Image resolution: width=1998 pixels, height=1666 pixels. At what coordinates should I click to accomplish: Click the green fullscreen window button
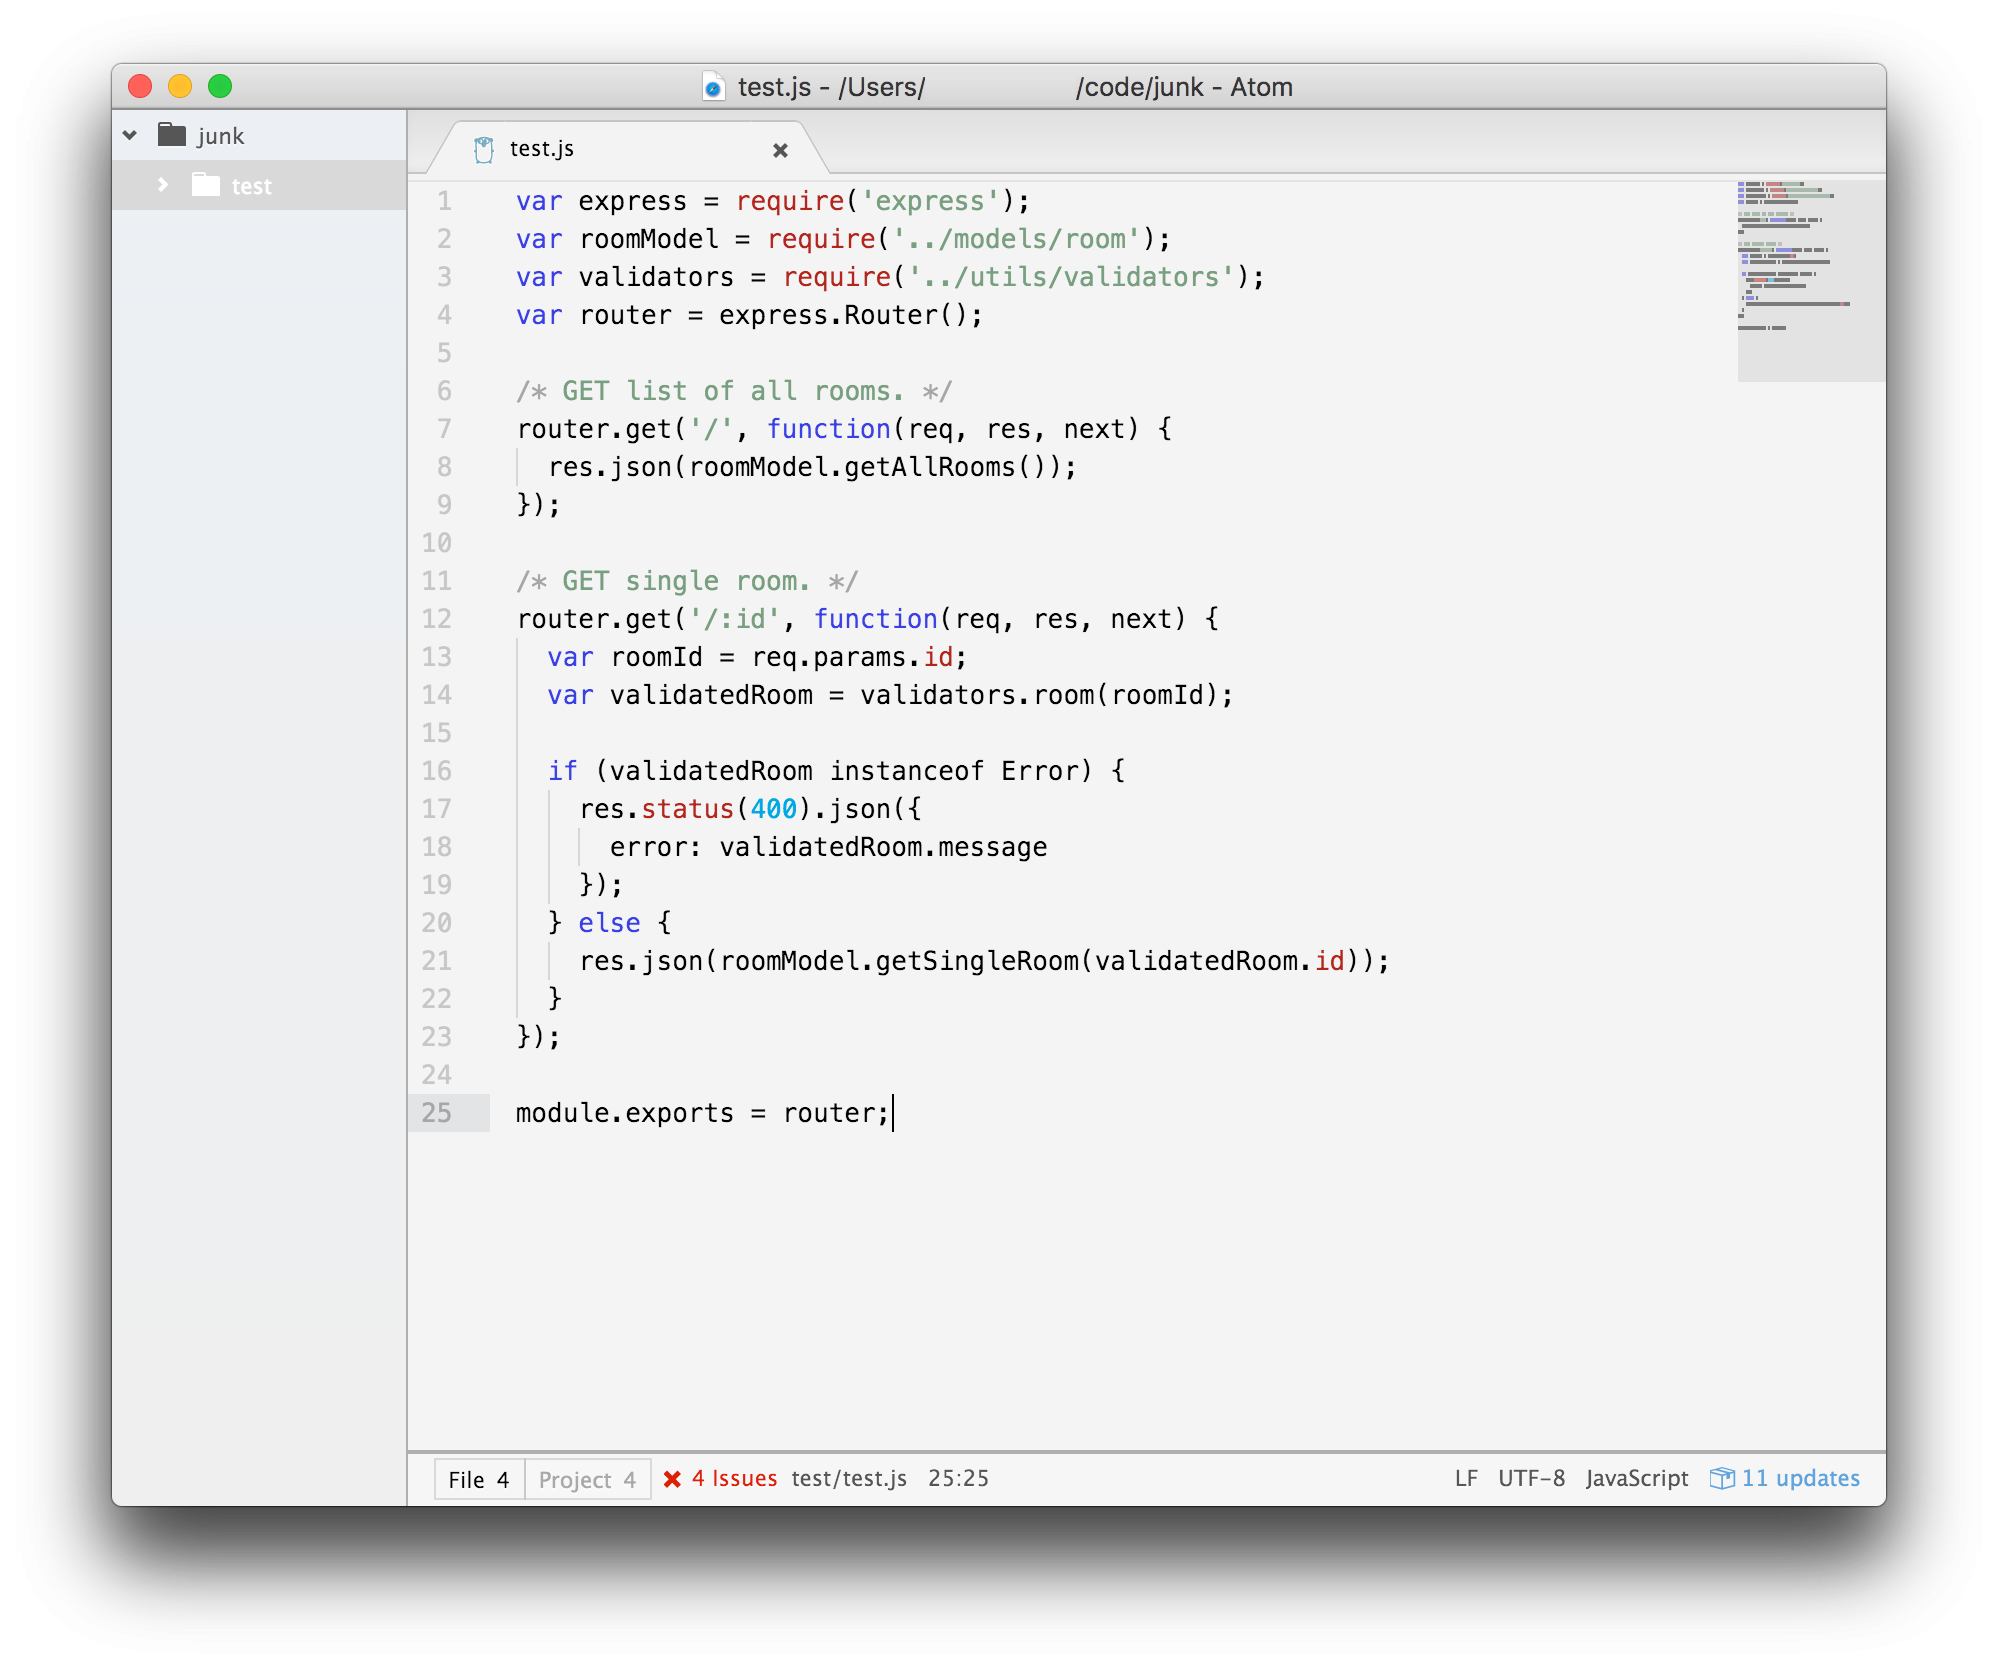pyautogui.click(x=220, y=87)
